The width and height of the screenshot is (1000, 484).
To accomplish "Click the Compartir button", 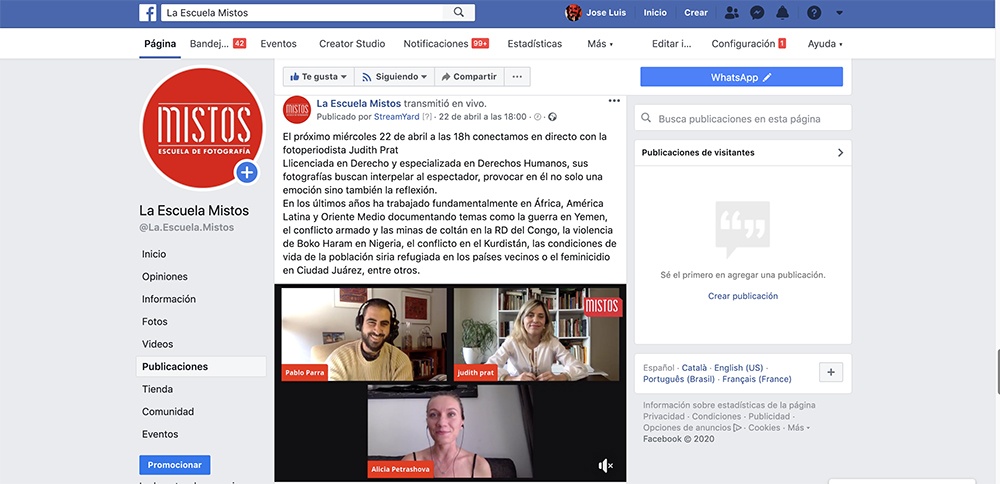I will point(469,77).
